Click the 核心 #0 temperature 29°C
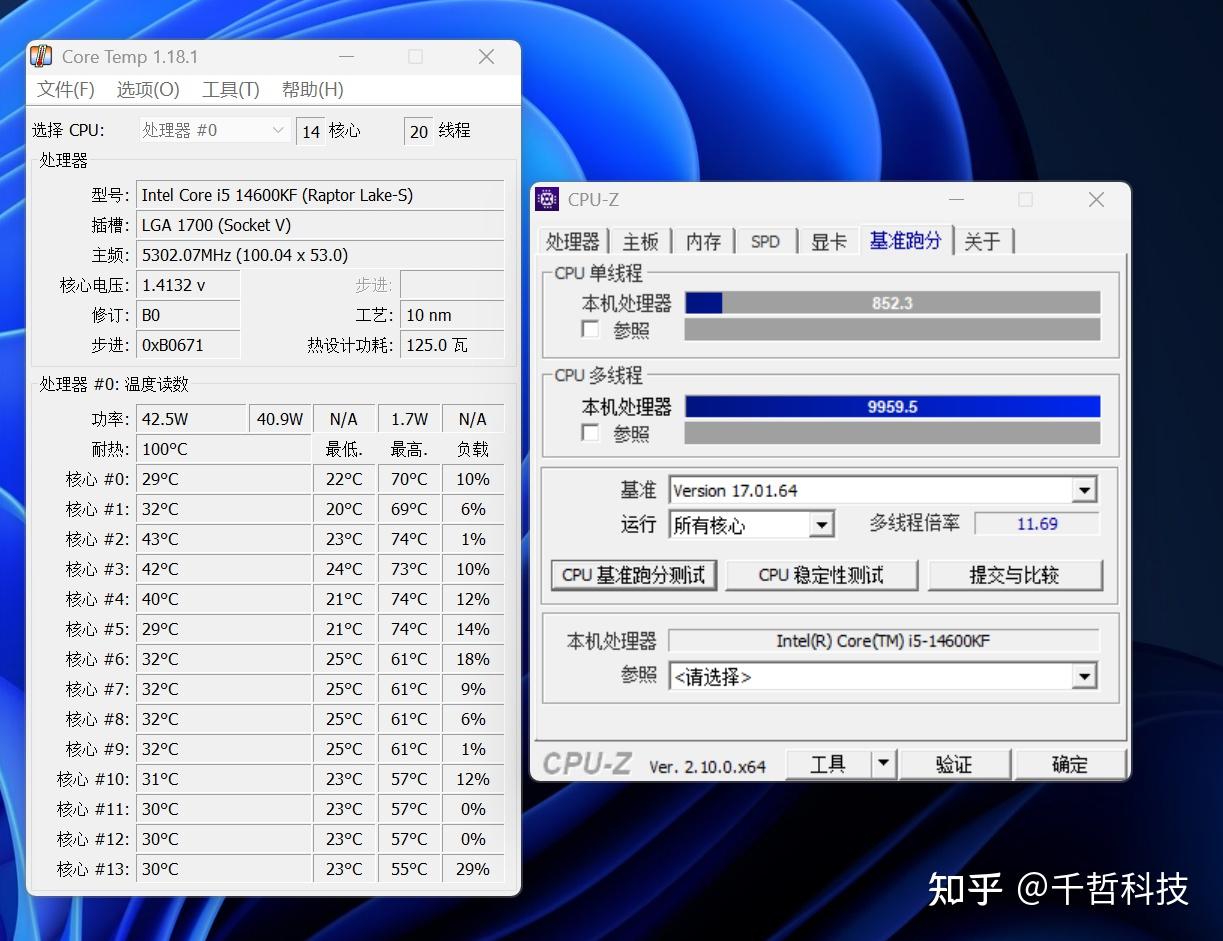The width and height of the screenshot is (1223, 941). [x=223, y=479]
